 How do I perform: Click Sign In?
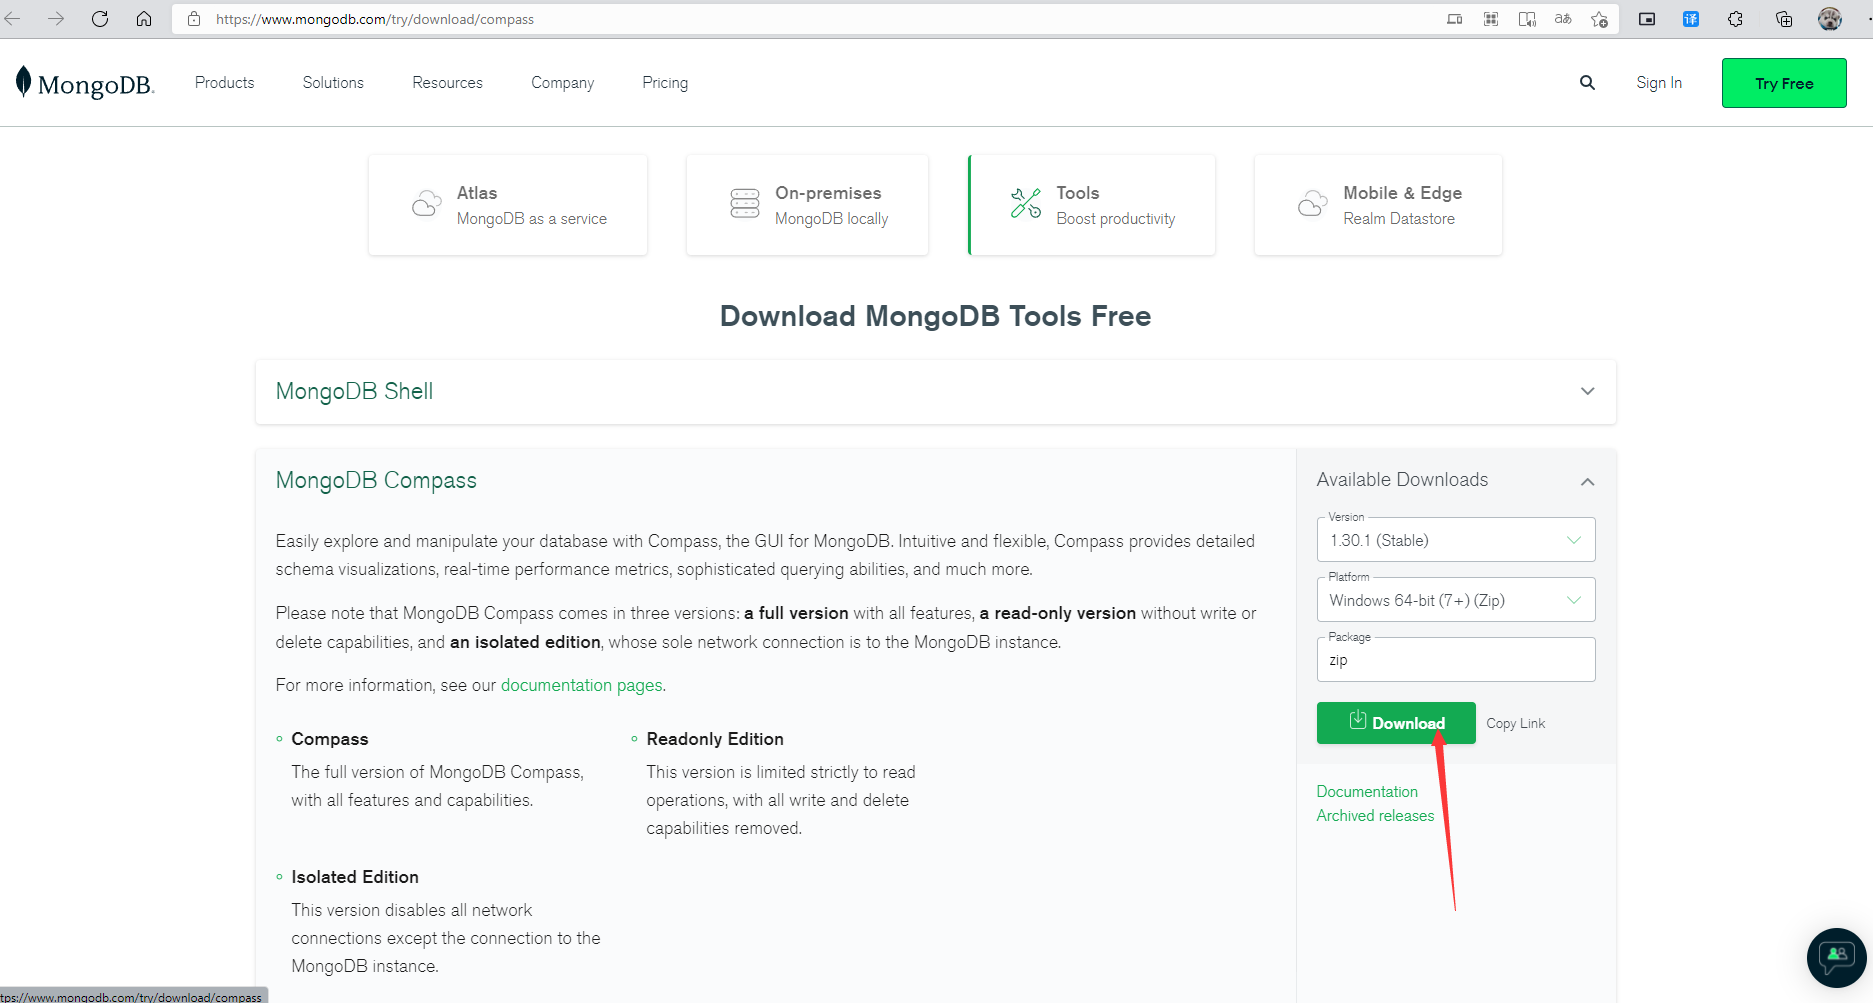(1659, 83)
